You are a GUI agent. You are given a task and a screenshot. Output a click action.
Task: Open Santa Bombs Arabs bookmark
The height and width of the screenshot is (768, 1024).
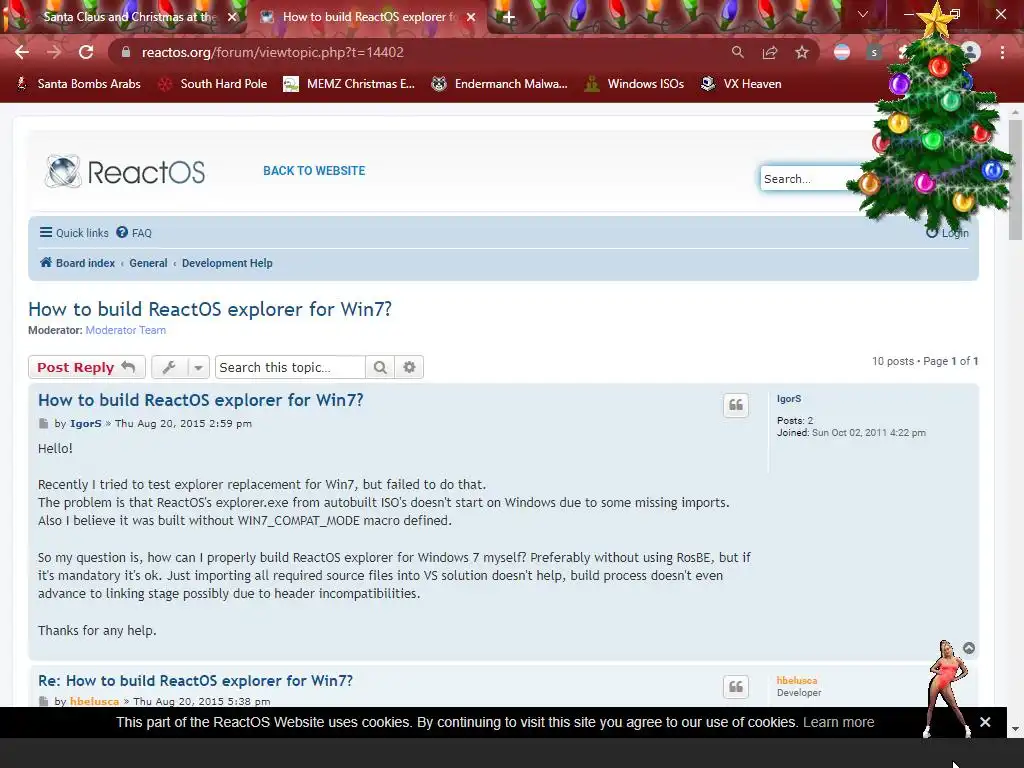pyautogui.click(x=78, y=84)
